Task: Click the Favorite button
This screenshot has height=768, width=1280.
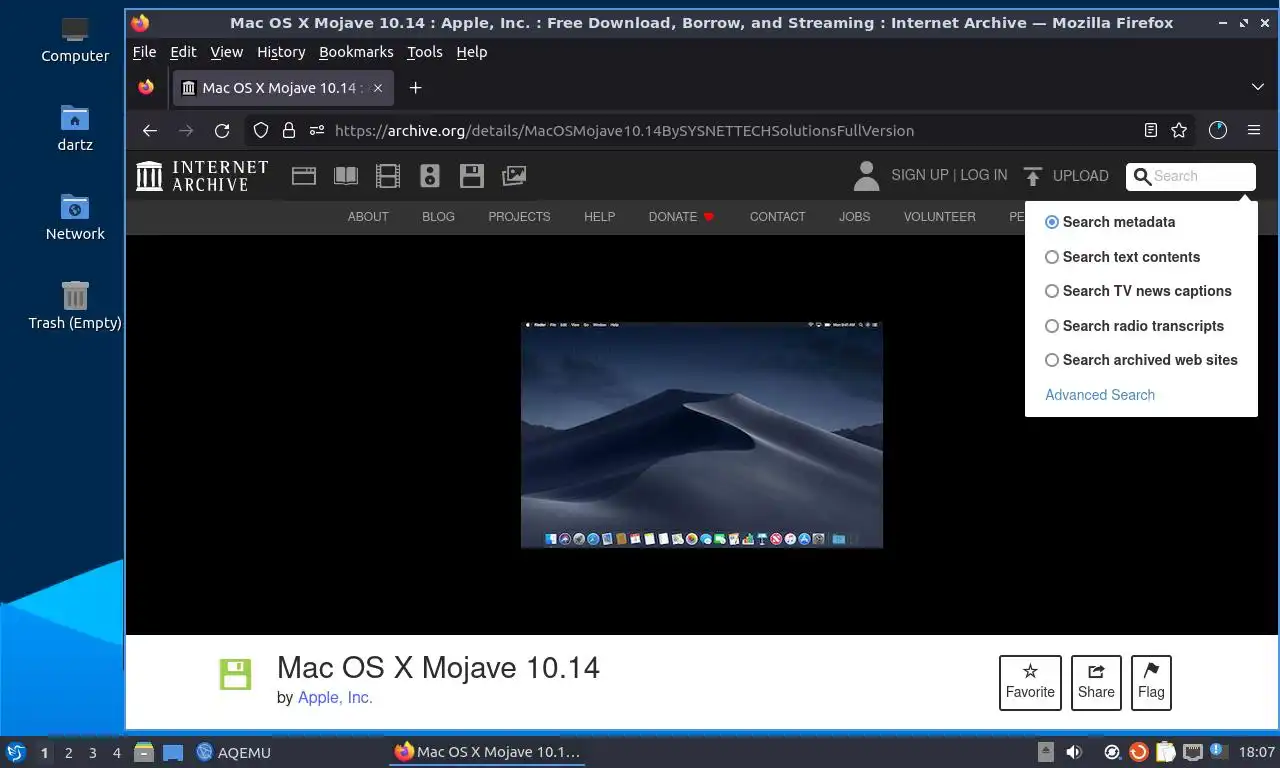Action: [x=1030, y=683]
